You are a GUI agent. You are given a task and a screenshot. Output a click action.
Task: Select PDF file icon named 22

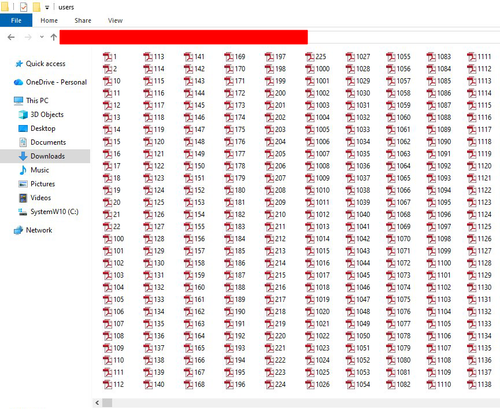(x=107, y=227)
